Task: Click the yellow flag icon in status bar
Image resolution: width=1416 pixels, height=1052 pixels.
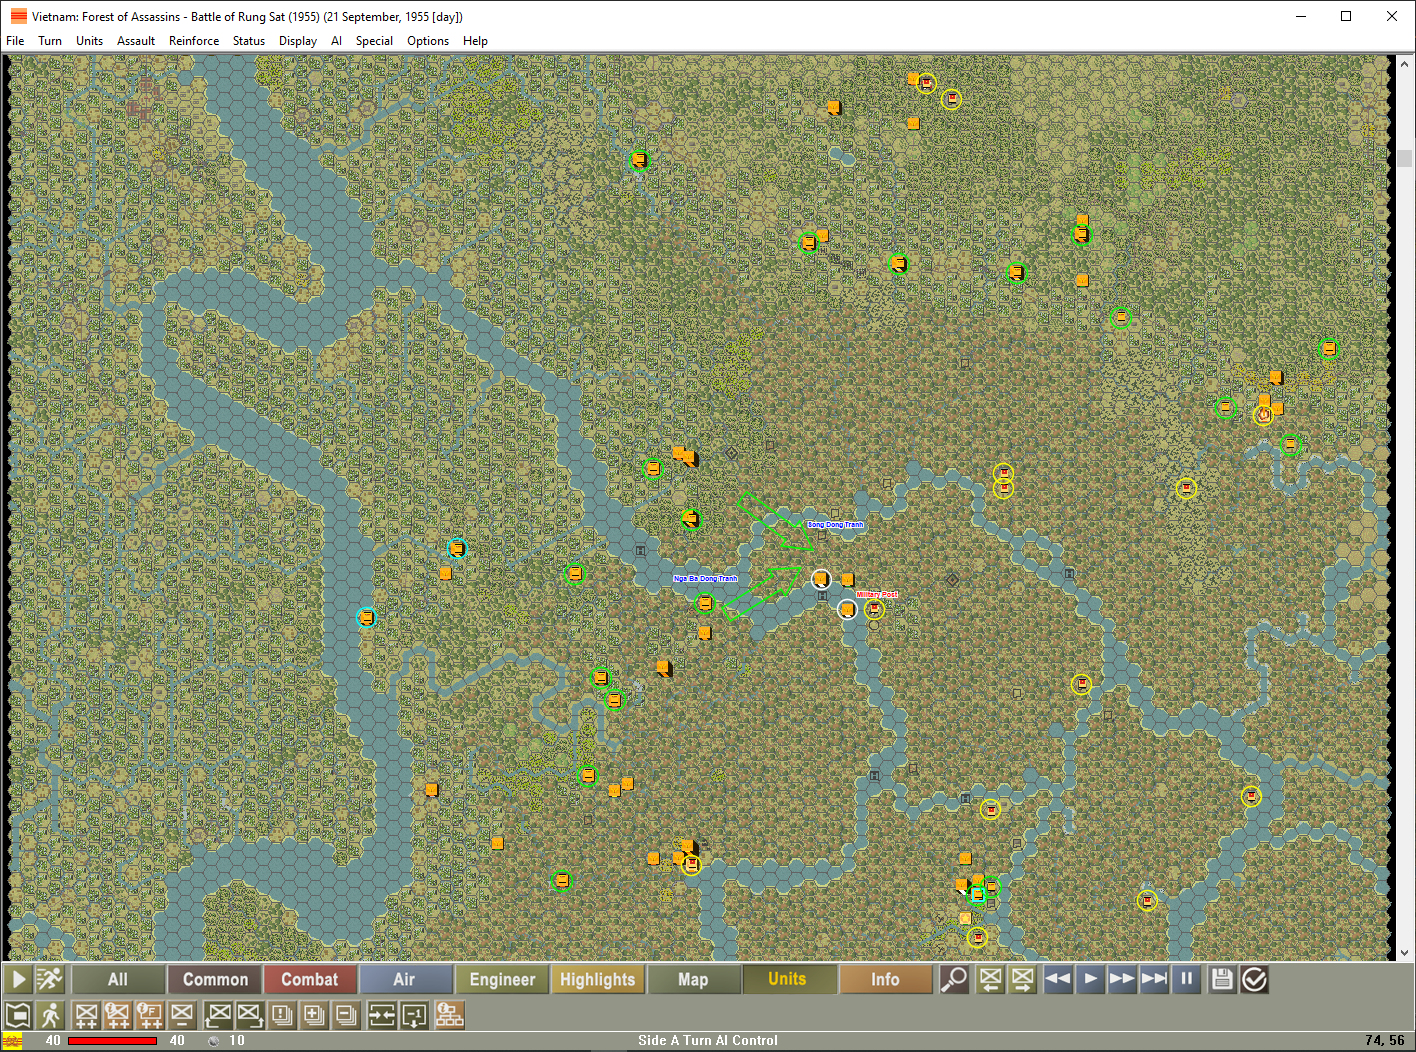Action: tap(13, 1041)
